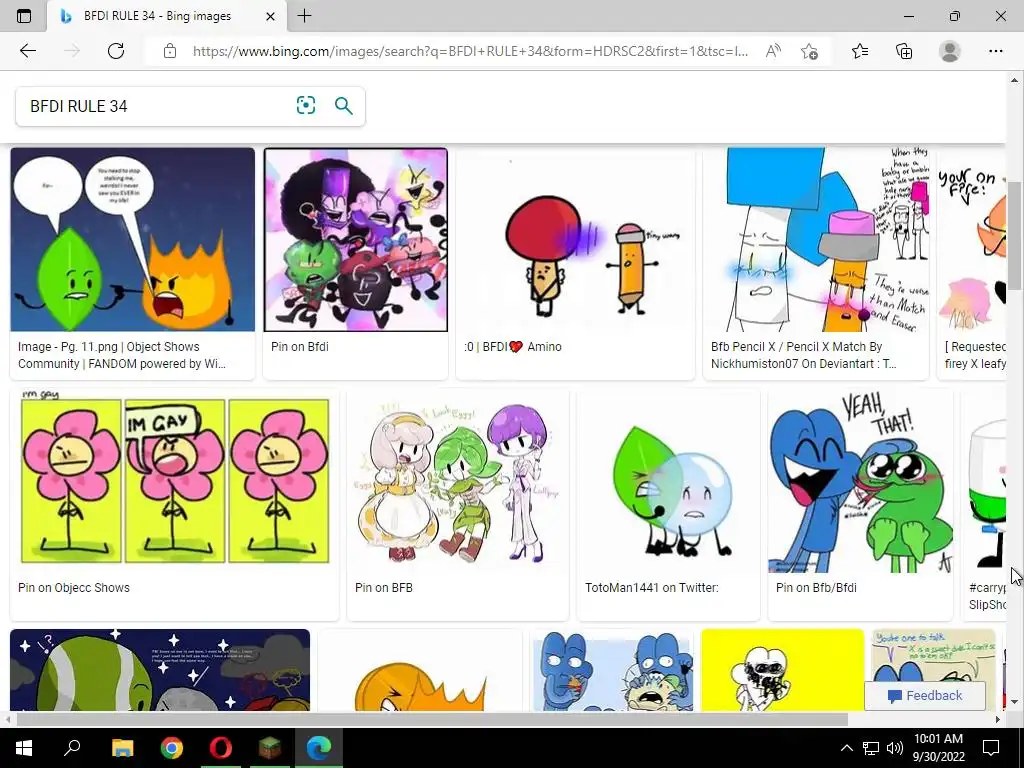
Task: Open the tab actions menu icon
Action: (24, 16)
